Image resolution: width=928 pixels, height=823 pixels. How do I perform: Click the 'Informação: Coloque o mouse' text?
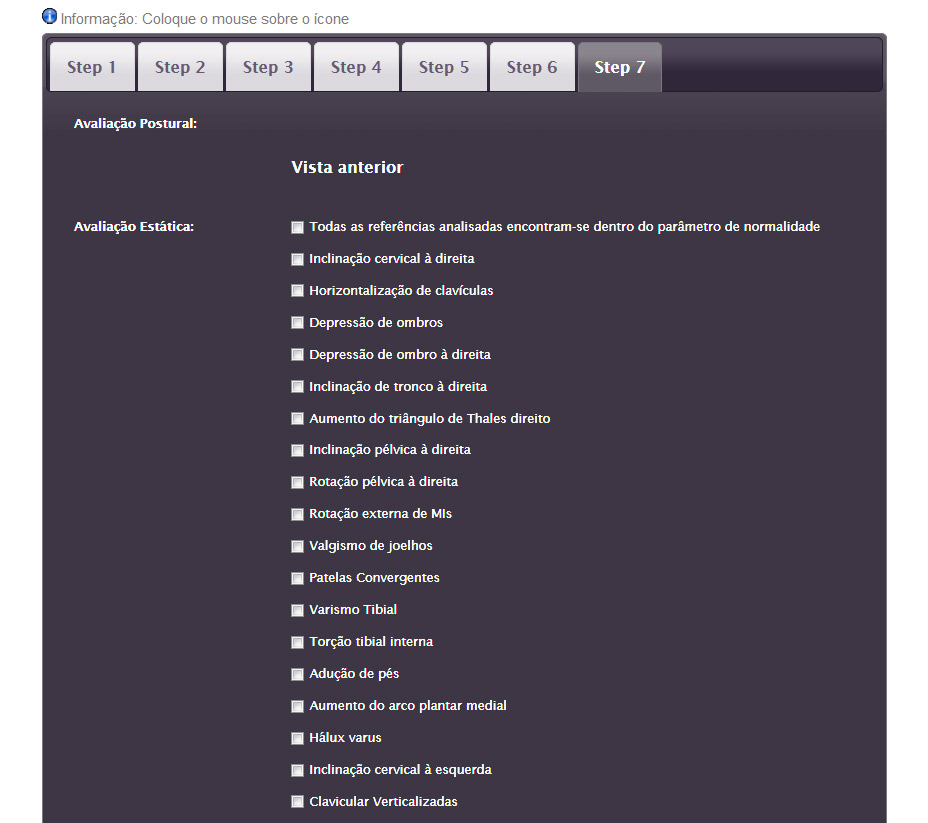(204, 19)
